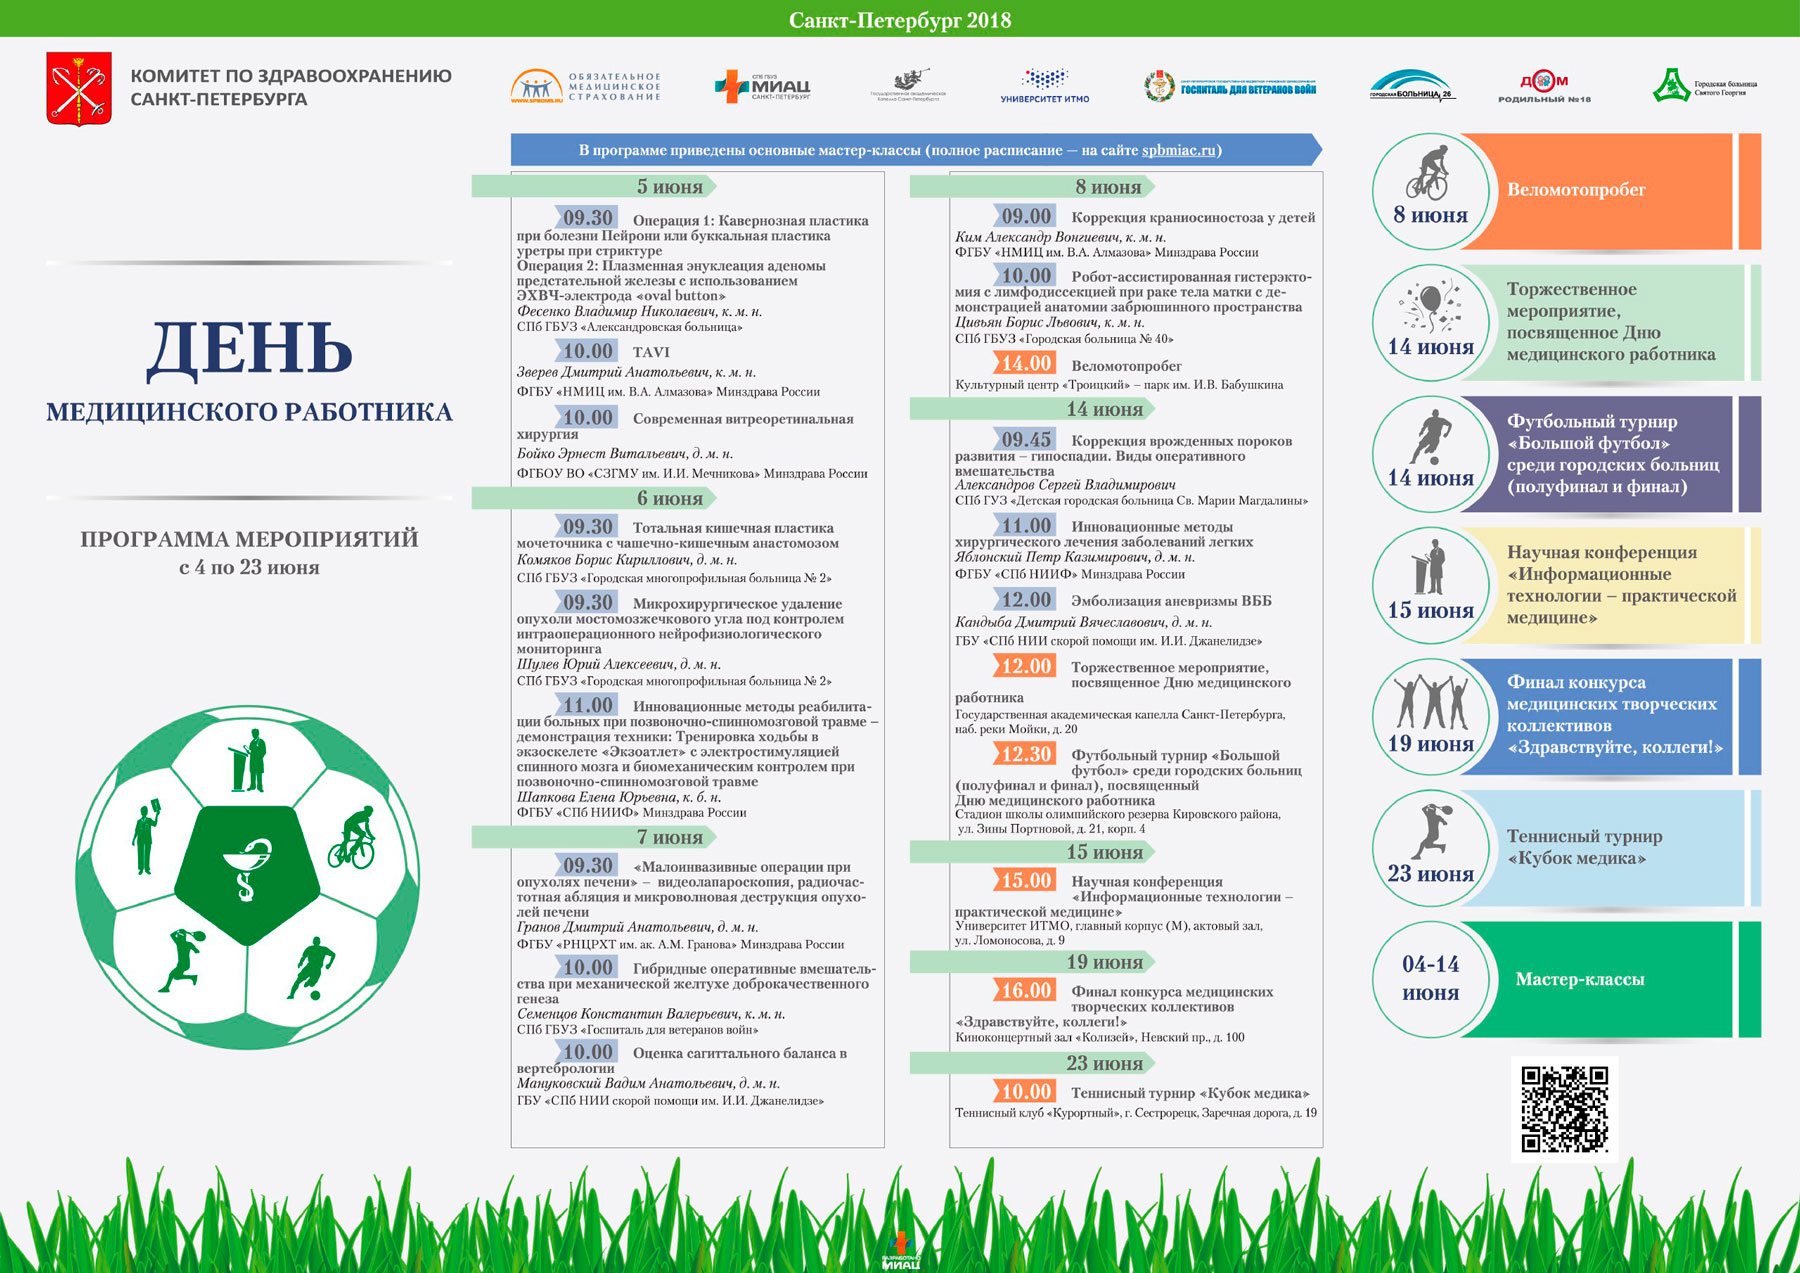Screen dimensions: 1800x1273
Task: Click the football player icon in right sidebar
Action: pyautogui.click(x=1431, y=437)
